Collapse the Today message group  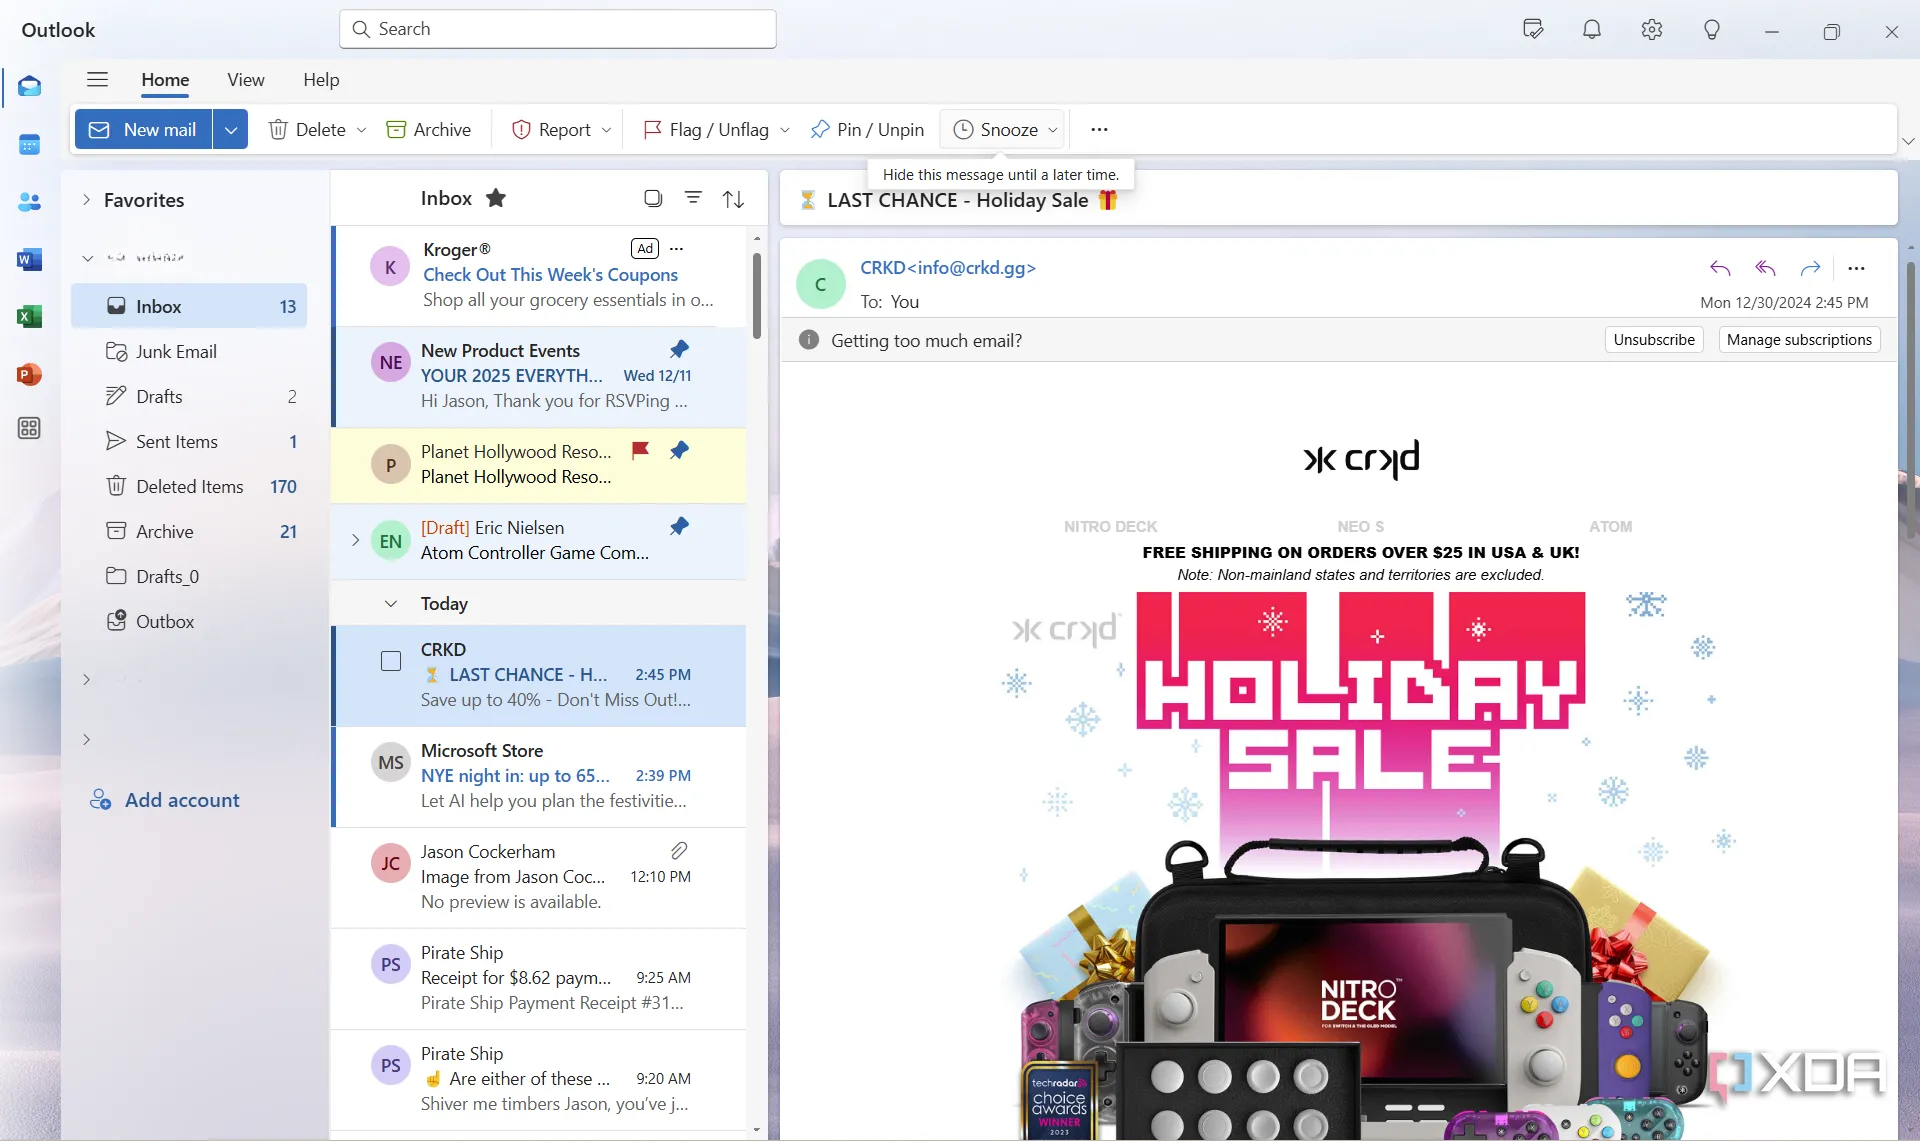tap(391, 603)
